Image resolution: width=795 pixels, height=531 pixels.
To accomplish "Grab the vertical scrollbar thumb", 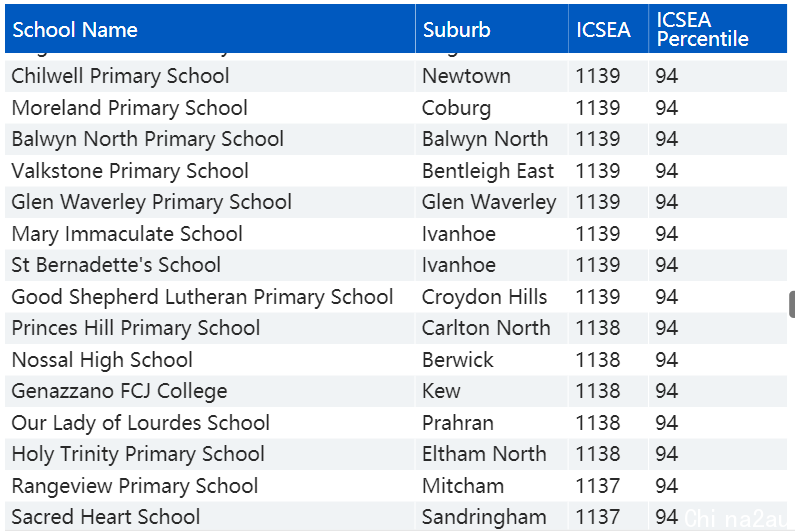I will tap(792, 304).
